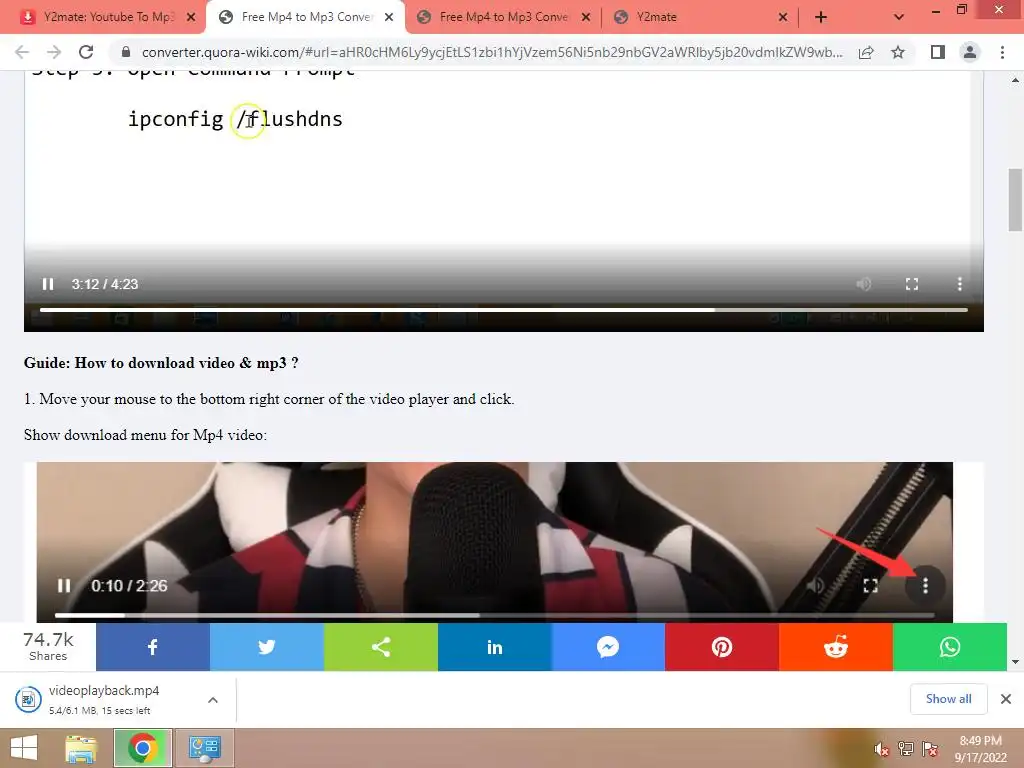Click the Chrome taskbar icon
1024x768 pixels.
(x=143, y=748)
